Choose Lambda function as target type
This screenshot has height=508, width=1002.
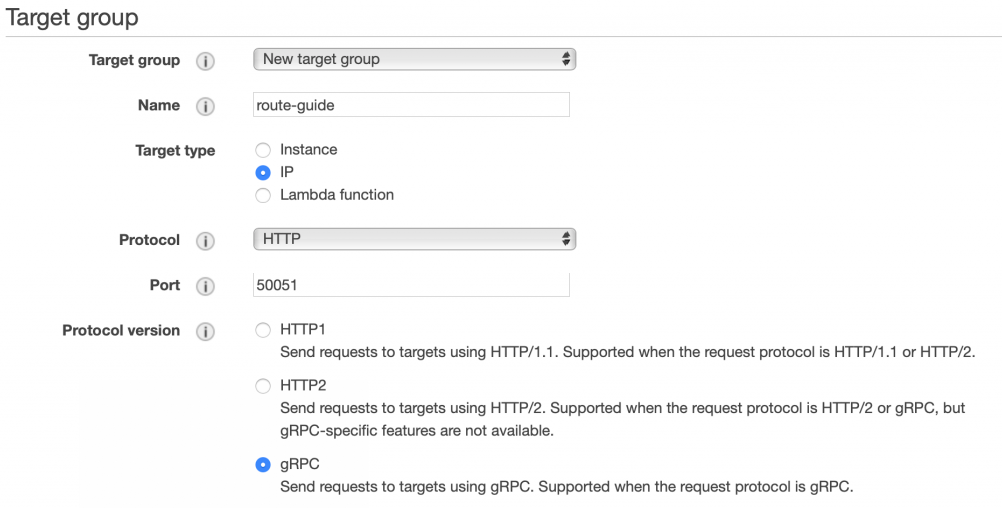coord(263,195)
